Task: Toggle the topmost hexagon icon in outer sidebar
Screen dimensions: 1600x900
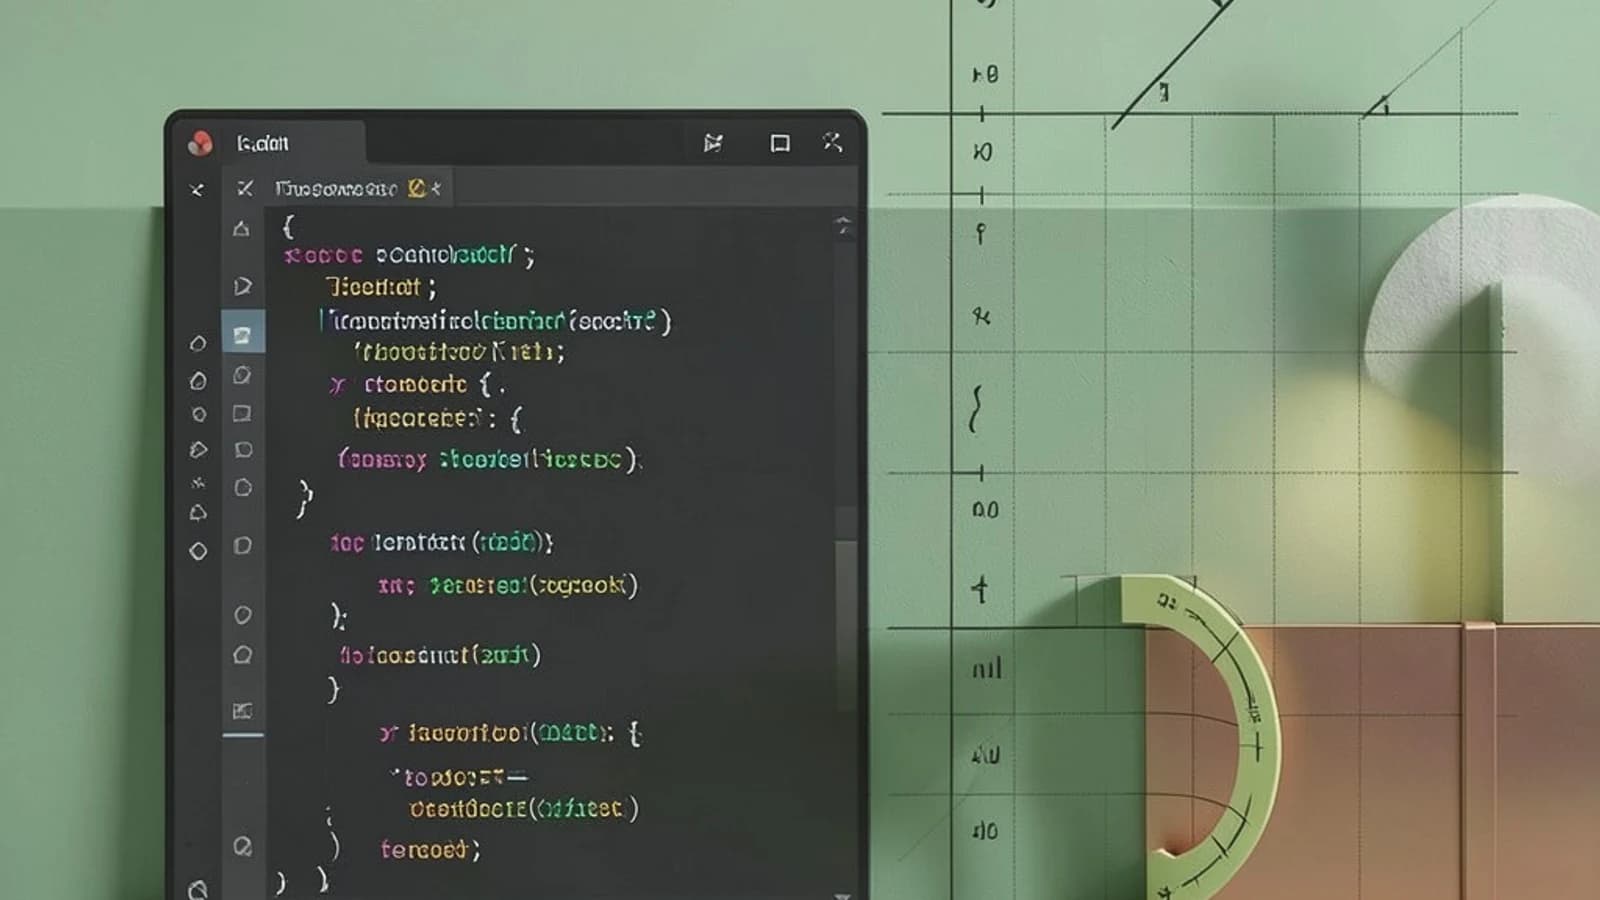Action: 198,344
